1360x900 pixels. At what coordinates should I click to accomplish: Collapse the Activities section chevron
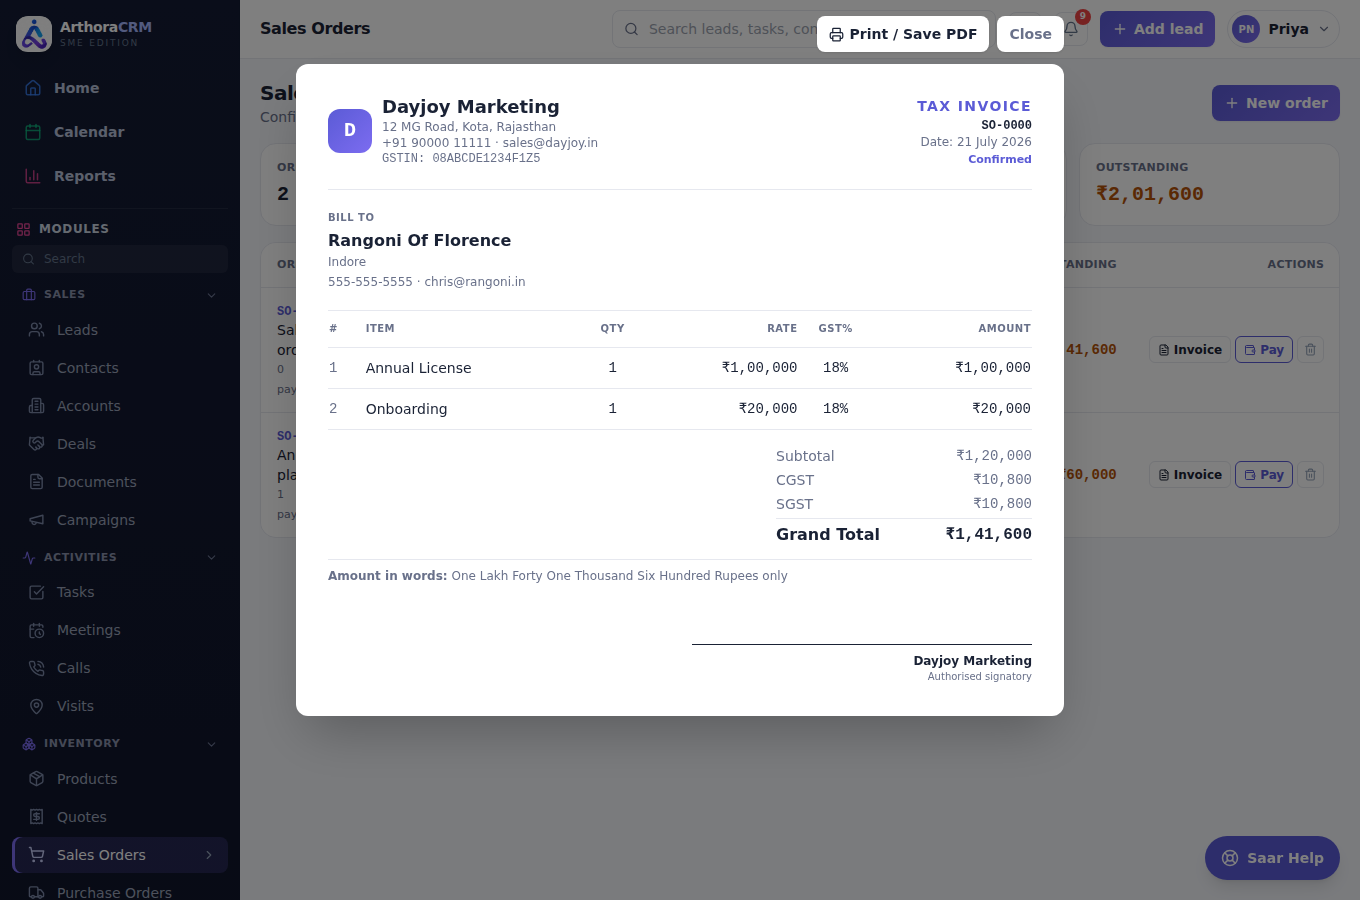click(211, 557)
